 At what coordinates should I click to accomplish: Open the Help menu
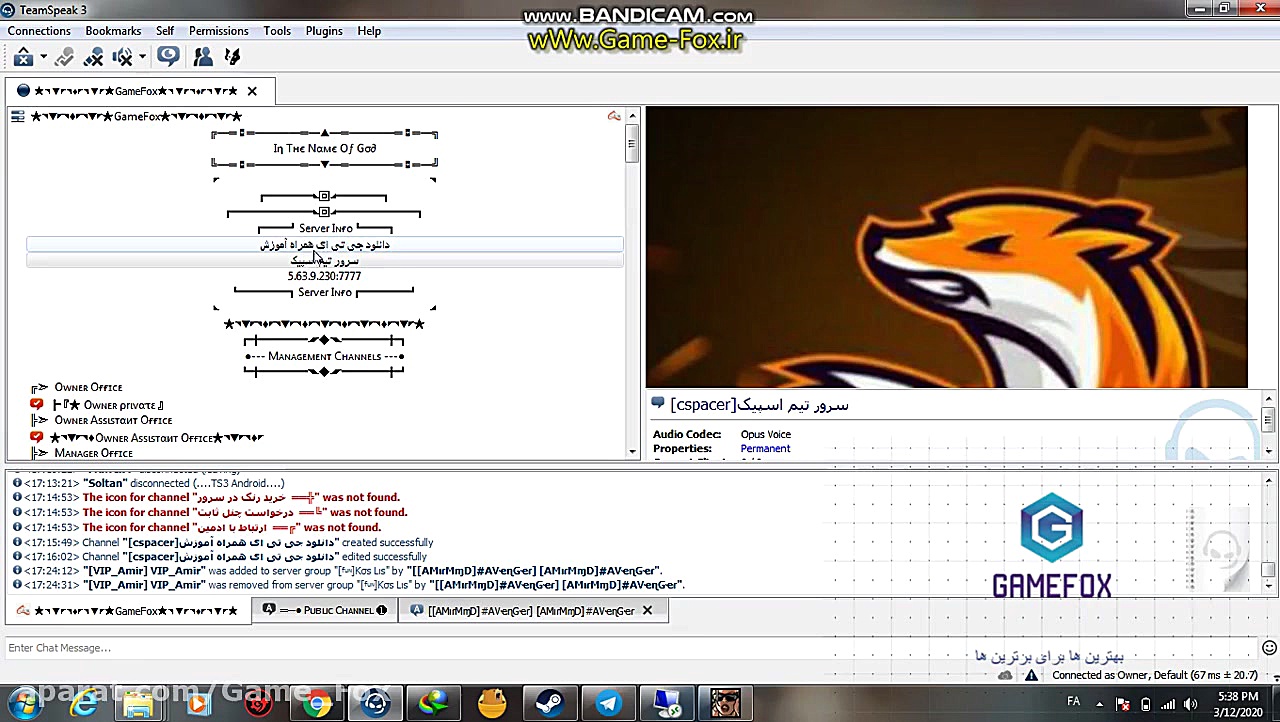(369, 31)
